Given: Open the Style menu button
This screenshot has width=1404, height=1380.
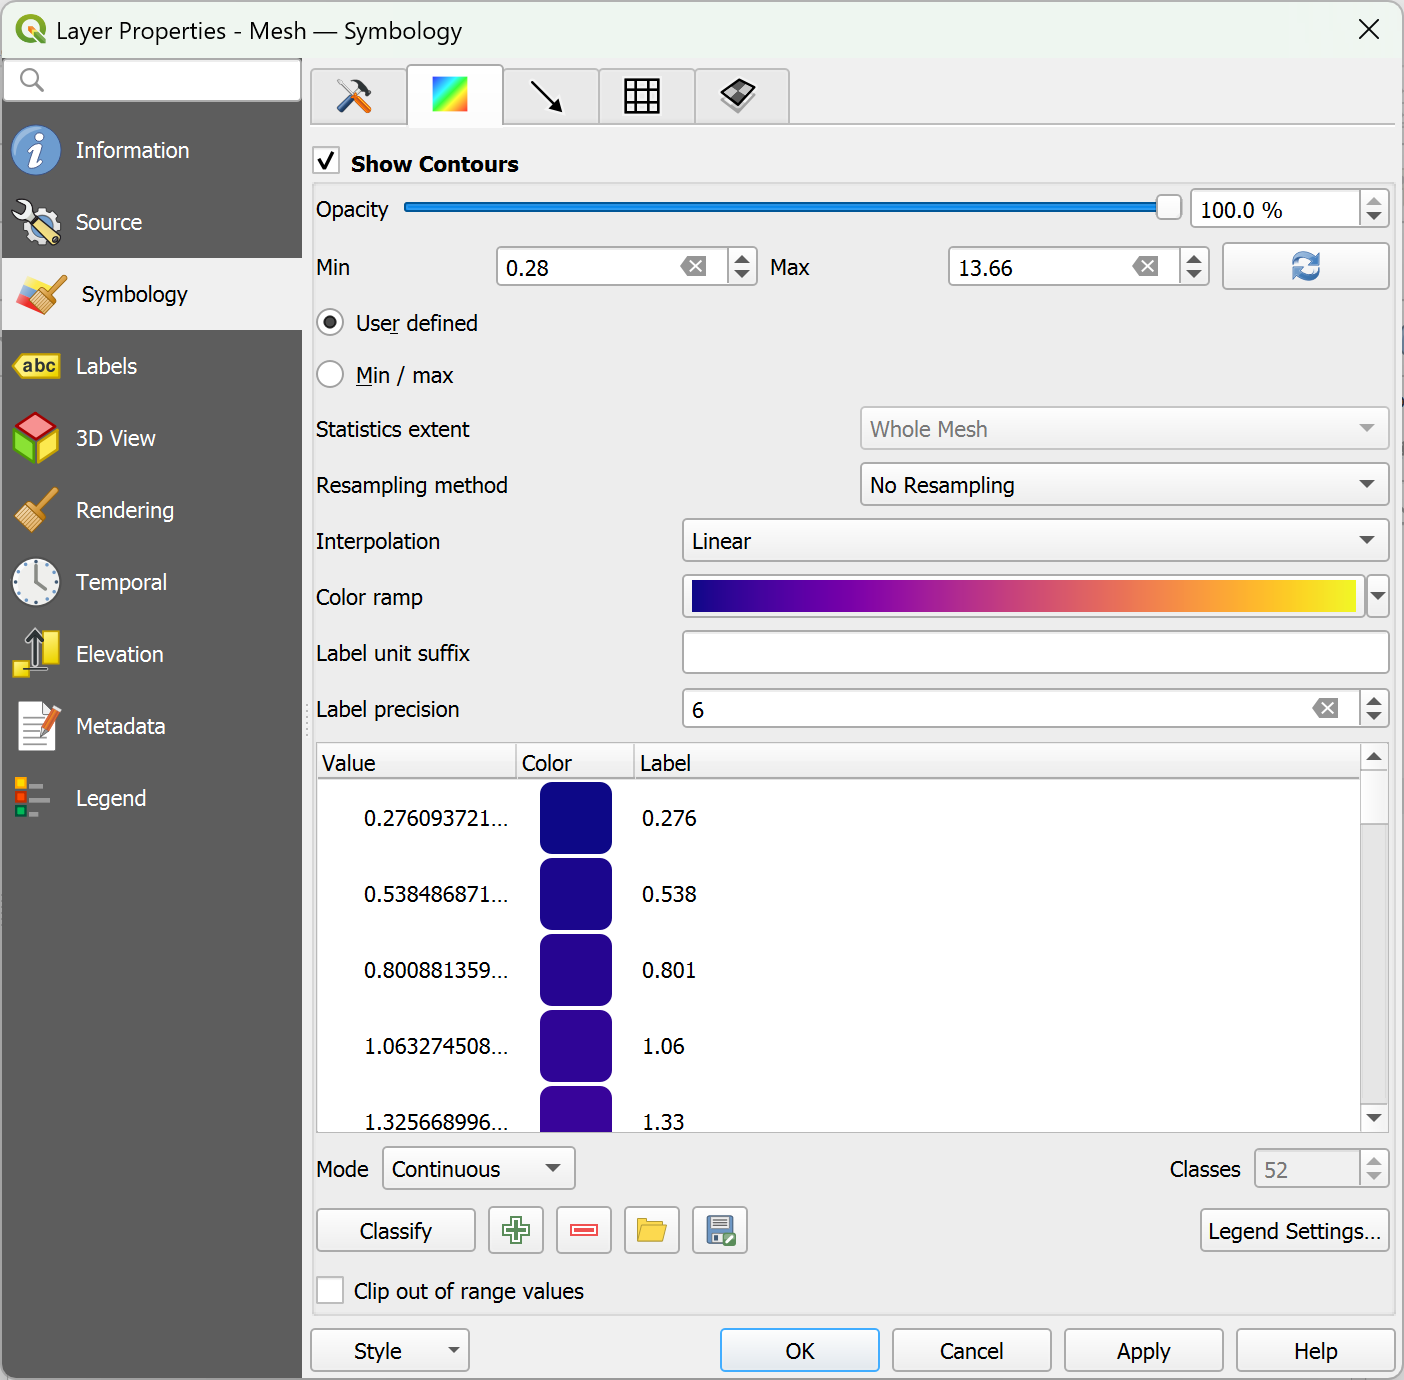Looking at the screenshot, I should click(x=390, y=1351).
